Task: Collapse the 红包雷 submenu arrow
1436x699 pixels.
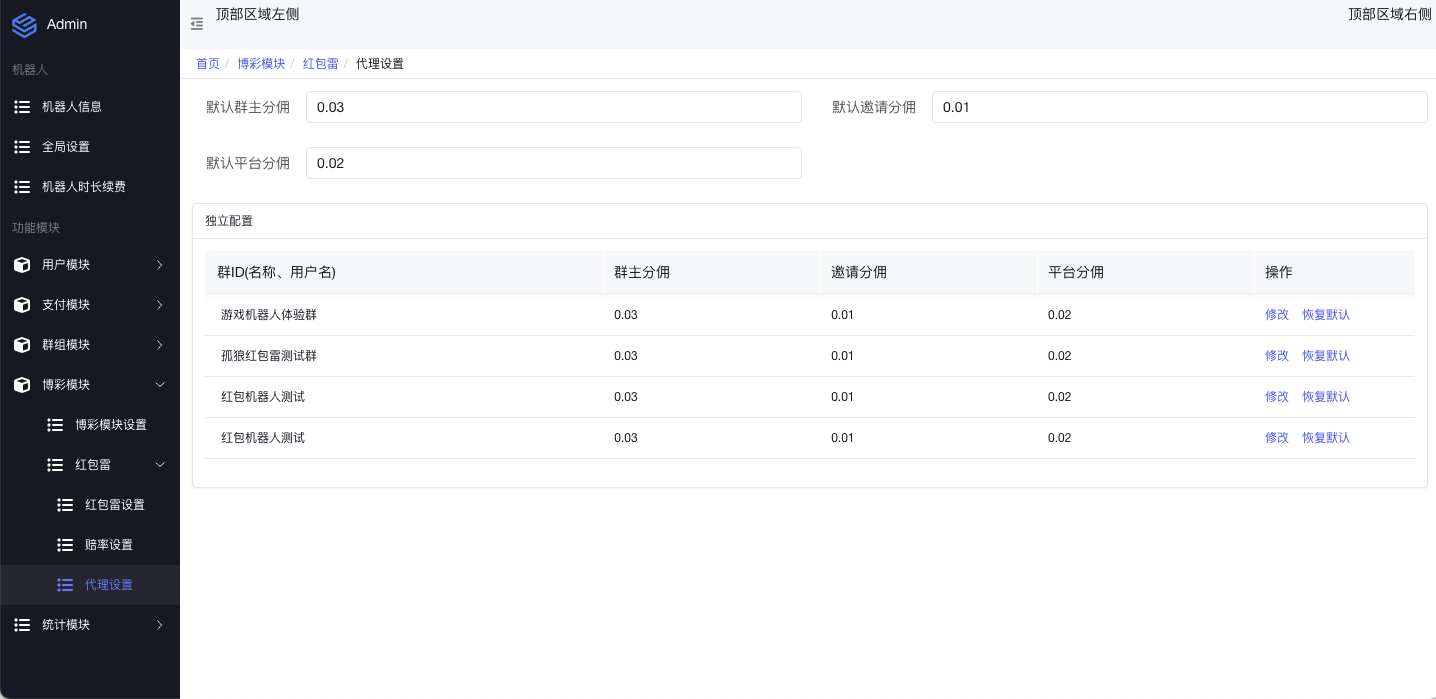Action: click(x=159, y=465)
